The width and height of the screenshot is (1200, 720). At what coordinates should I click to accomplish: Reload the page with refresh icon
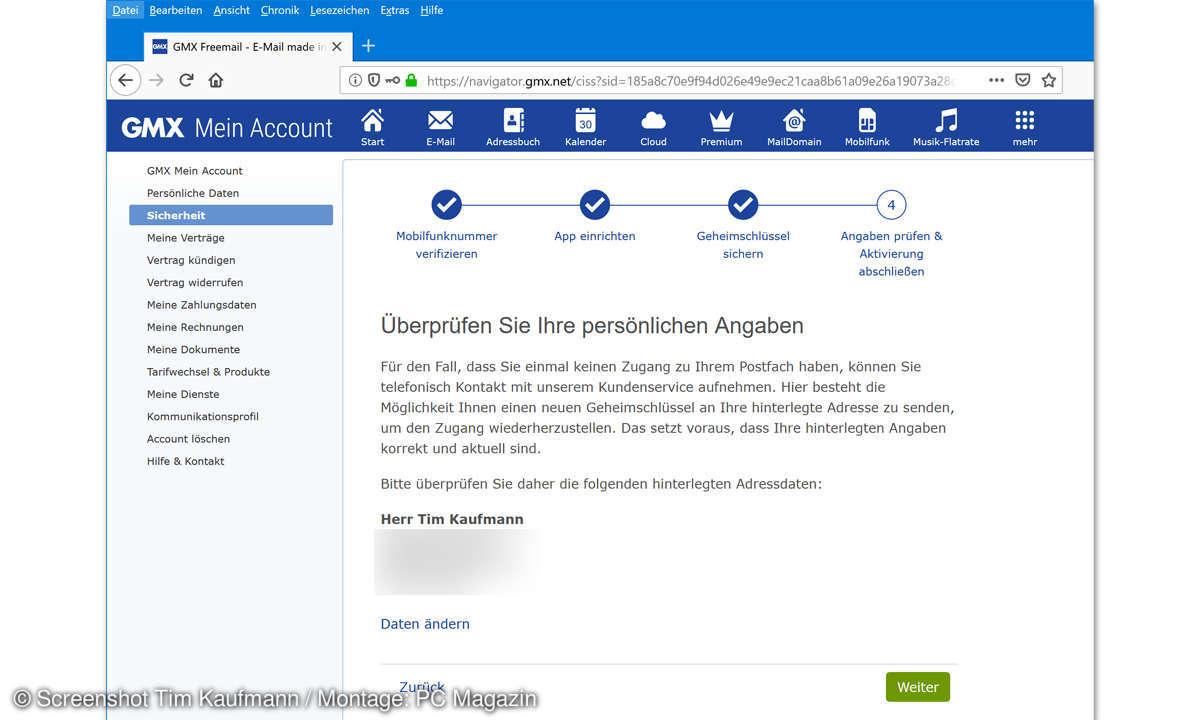[x=186, y=80]
